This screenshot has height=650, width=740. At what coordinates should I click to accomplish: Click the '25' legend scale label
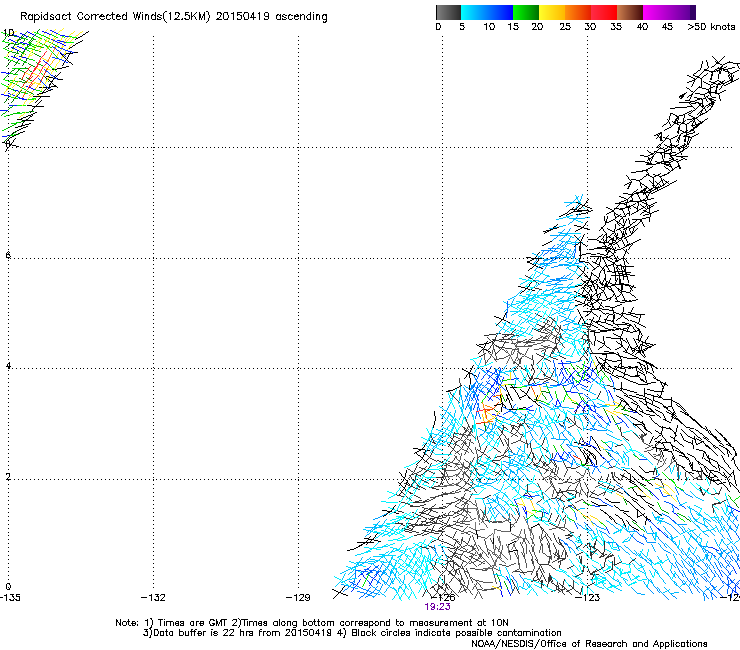point(565,27)
